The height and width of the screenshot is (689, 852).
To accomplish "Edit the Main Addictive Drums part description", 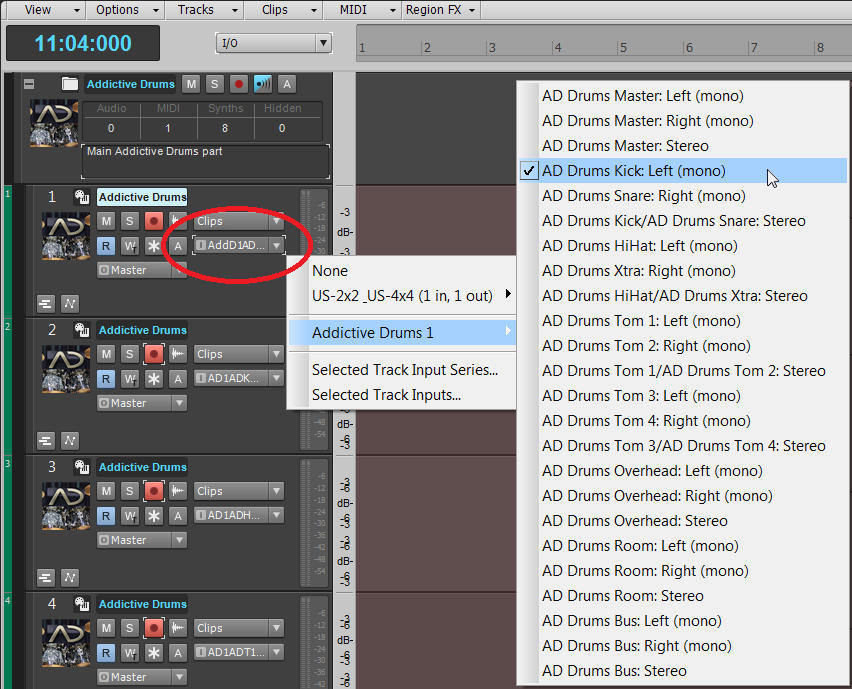I will click(205, 161).
